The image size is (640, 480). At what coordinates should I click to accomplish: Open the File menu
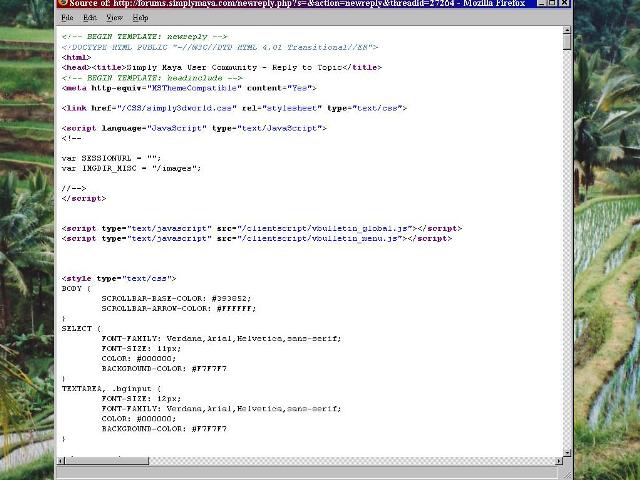coord(67,18)
